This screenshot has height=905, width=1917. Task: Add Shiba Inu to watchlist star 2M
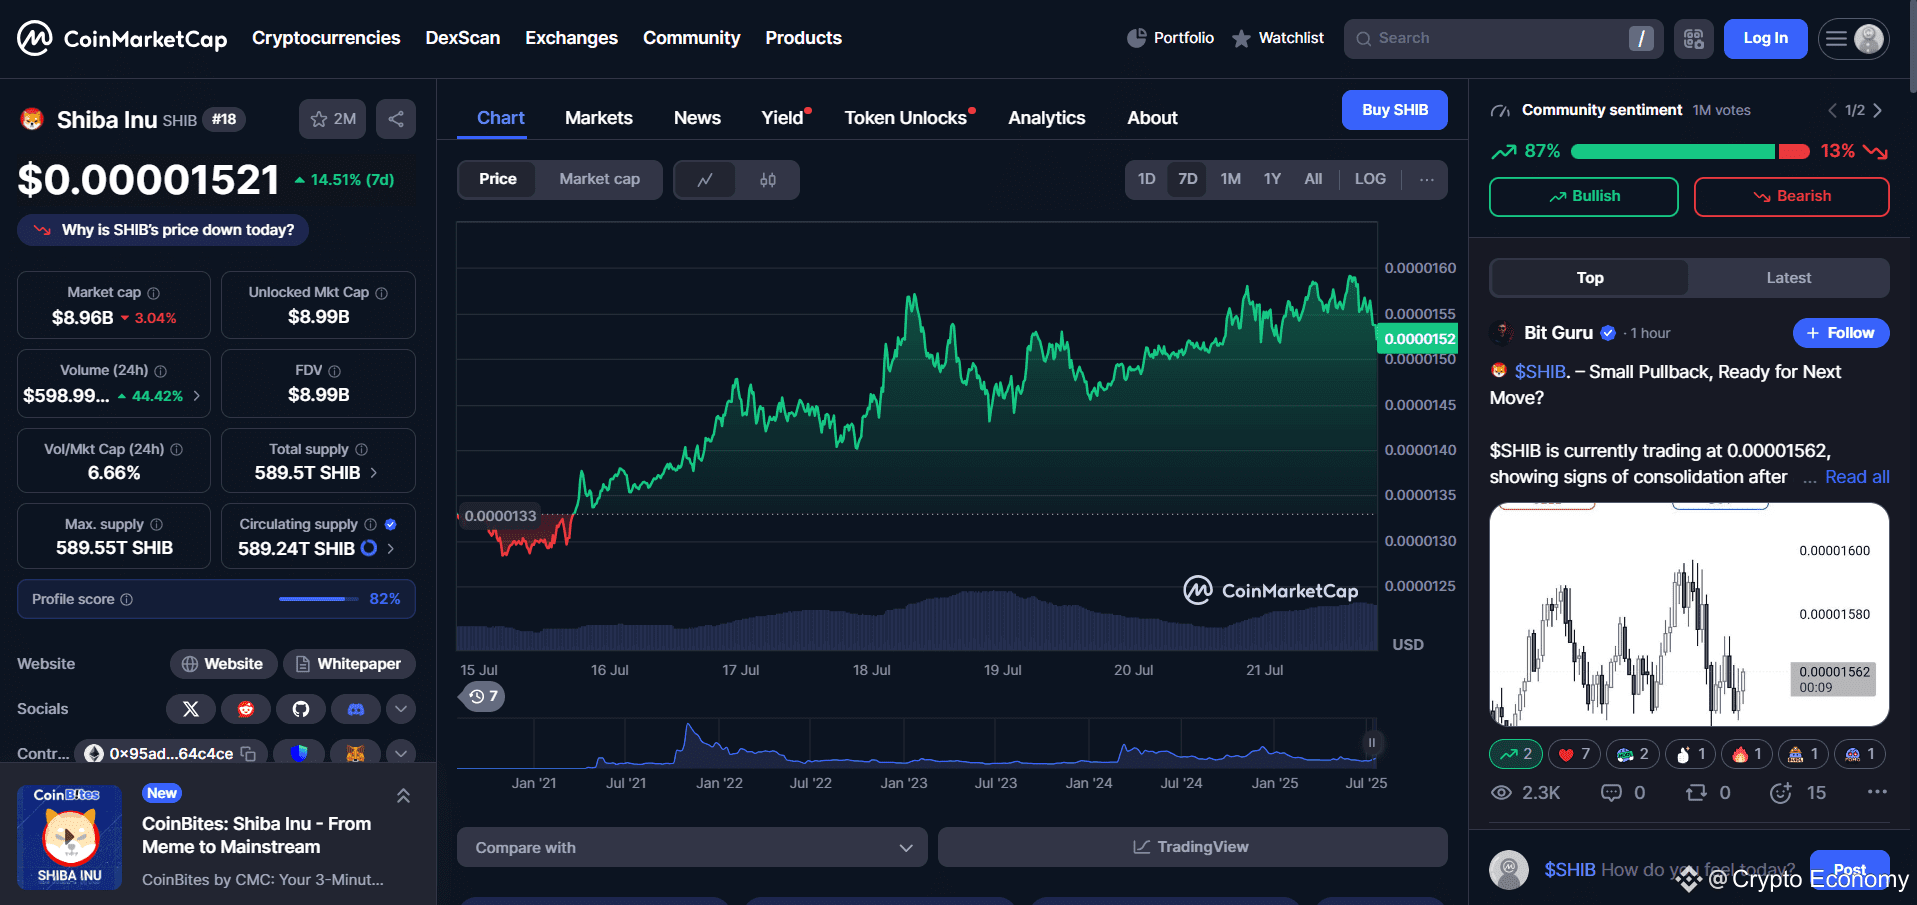tap(333, 119)
